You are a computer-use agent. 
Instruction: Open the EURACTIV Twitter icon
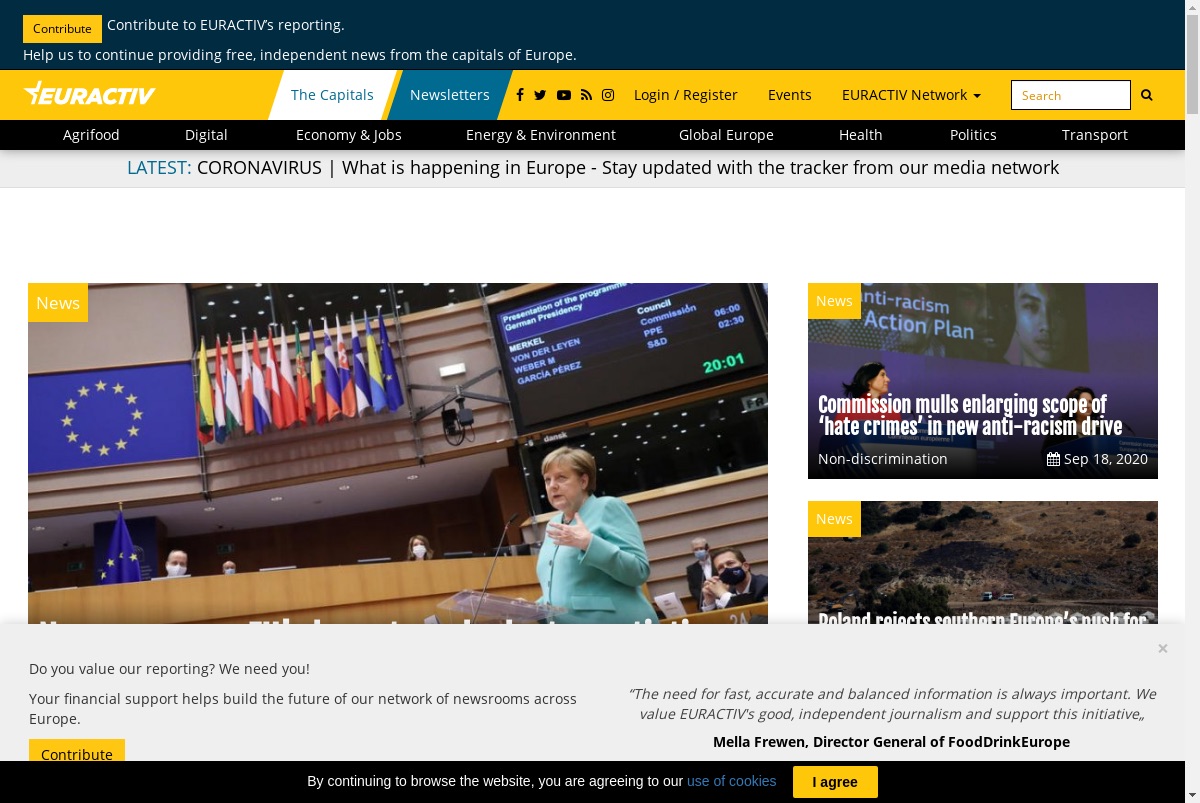pos(540,95)
